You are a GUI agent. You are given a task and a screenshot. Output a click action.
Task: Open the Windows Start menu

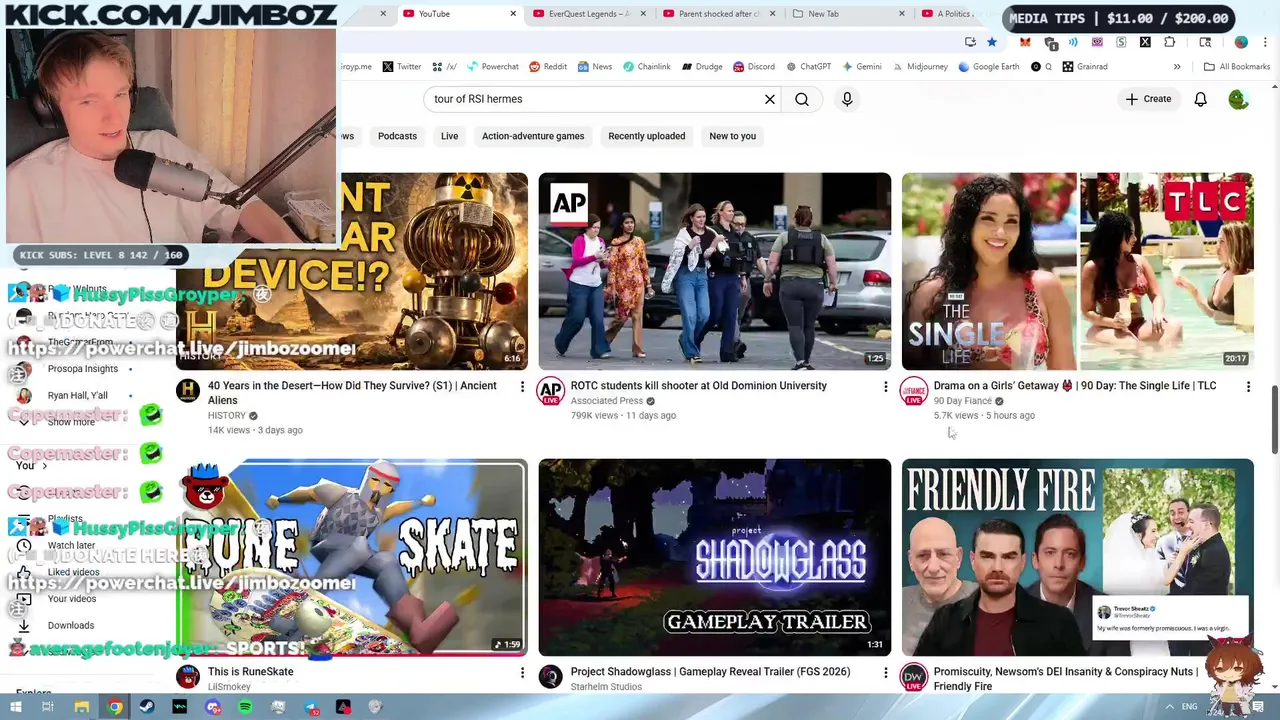16,707
